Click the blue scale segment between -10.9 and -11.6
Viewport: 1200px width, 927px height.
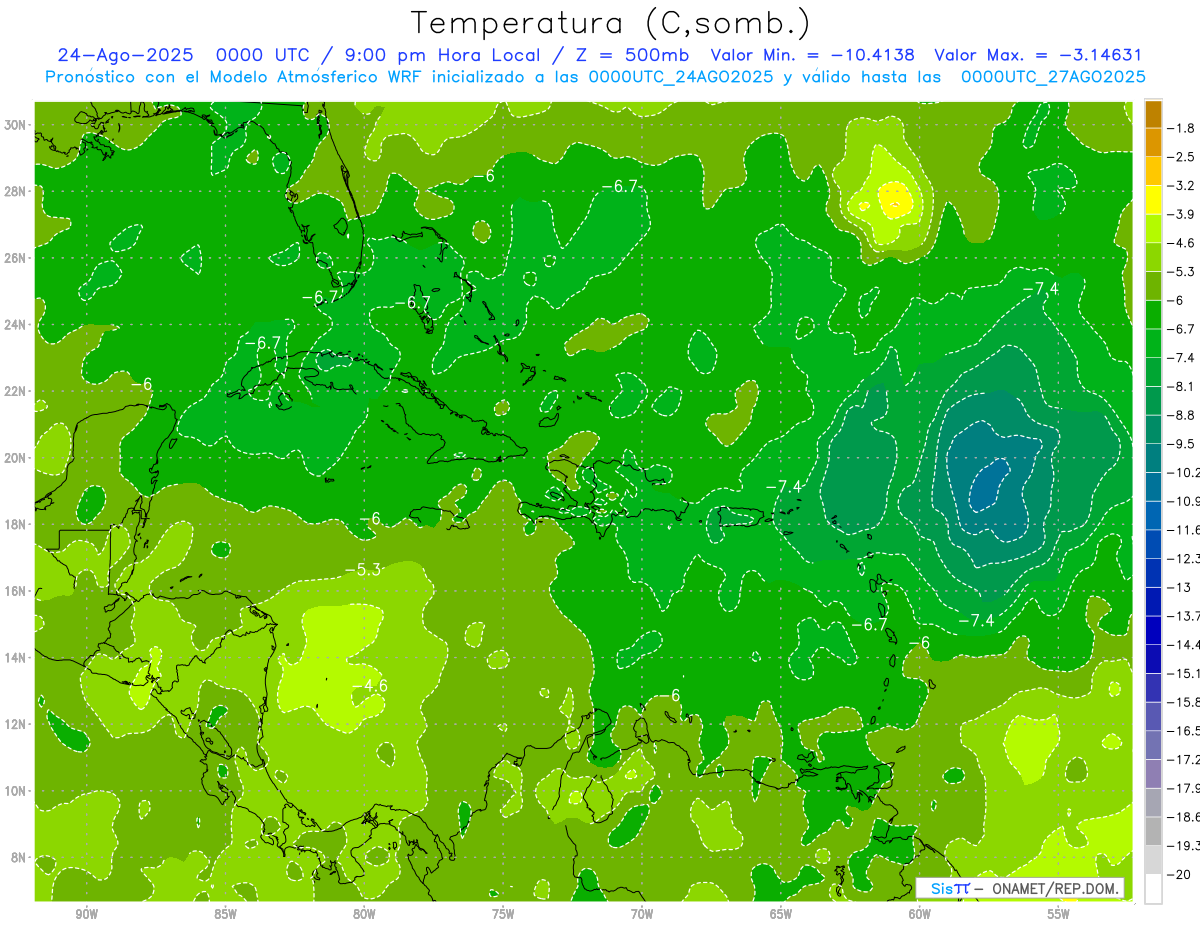pos(1153,515)
